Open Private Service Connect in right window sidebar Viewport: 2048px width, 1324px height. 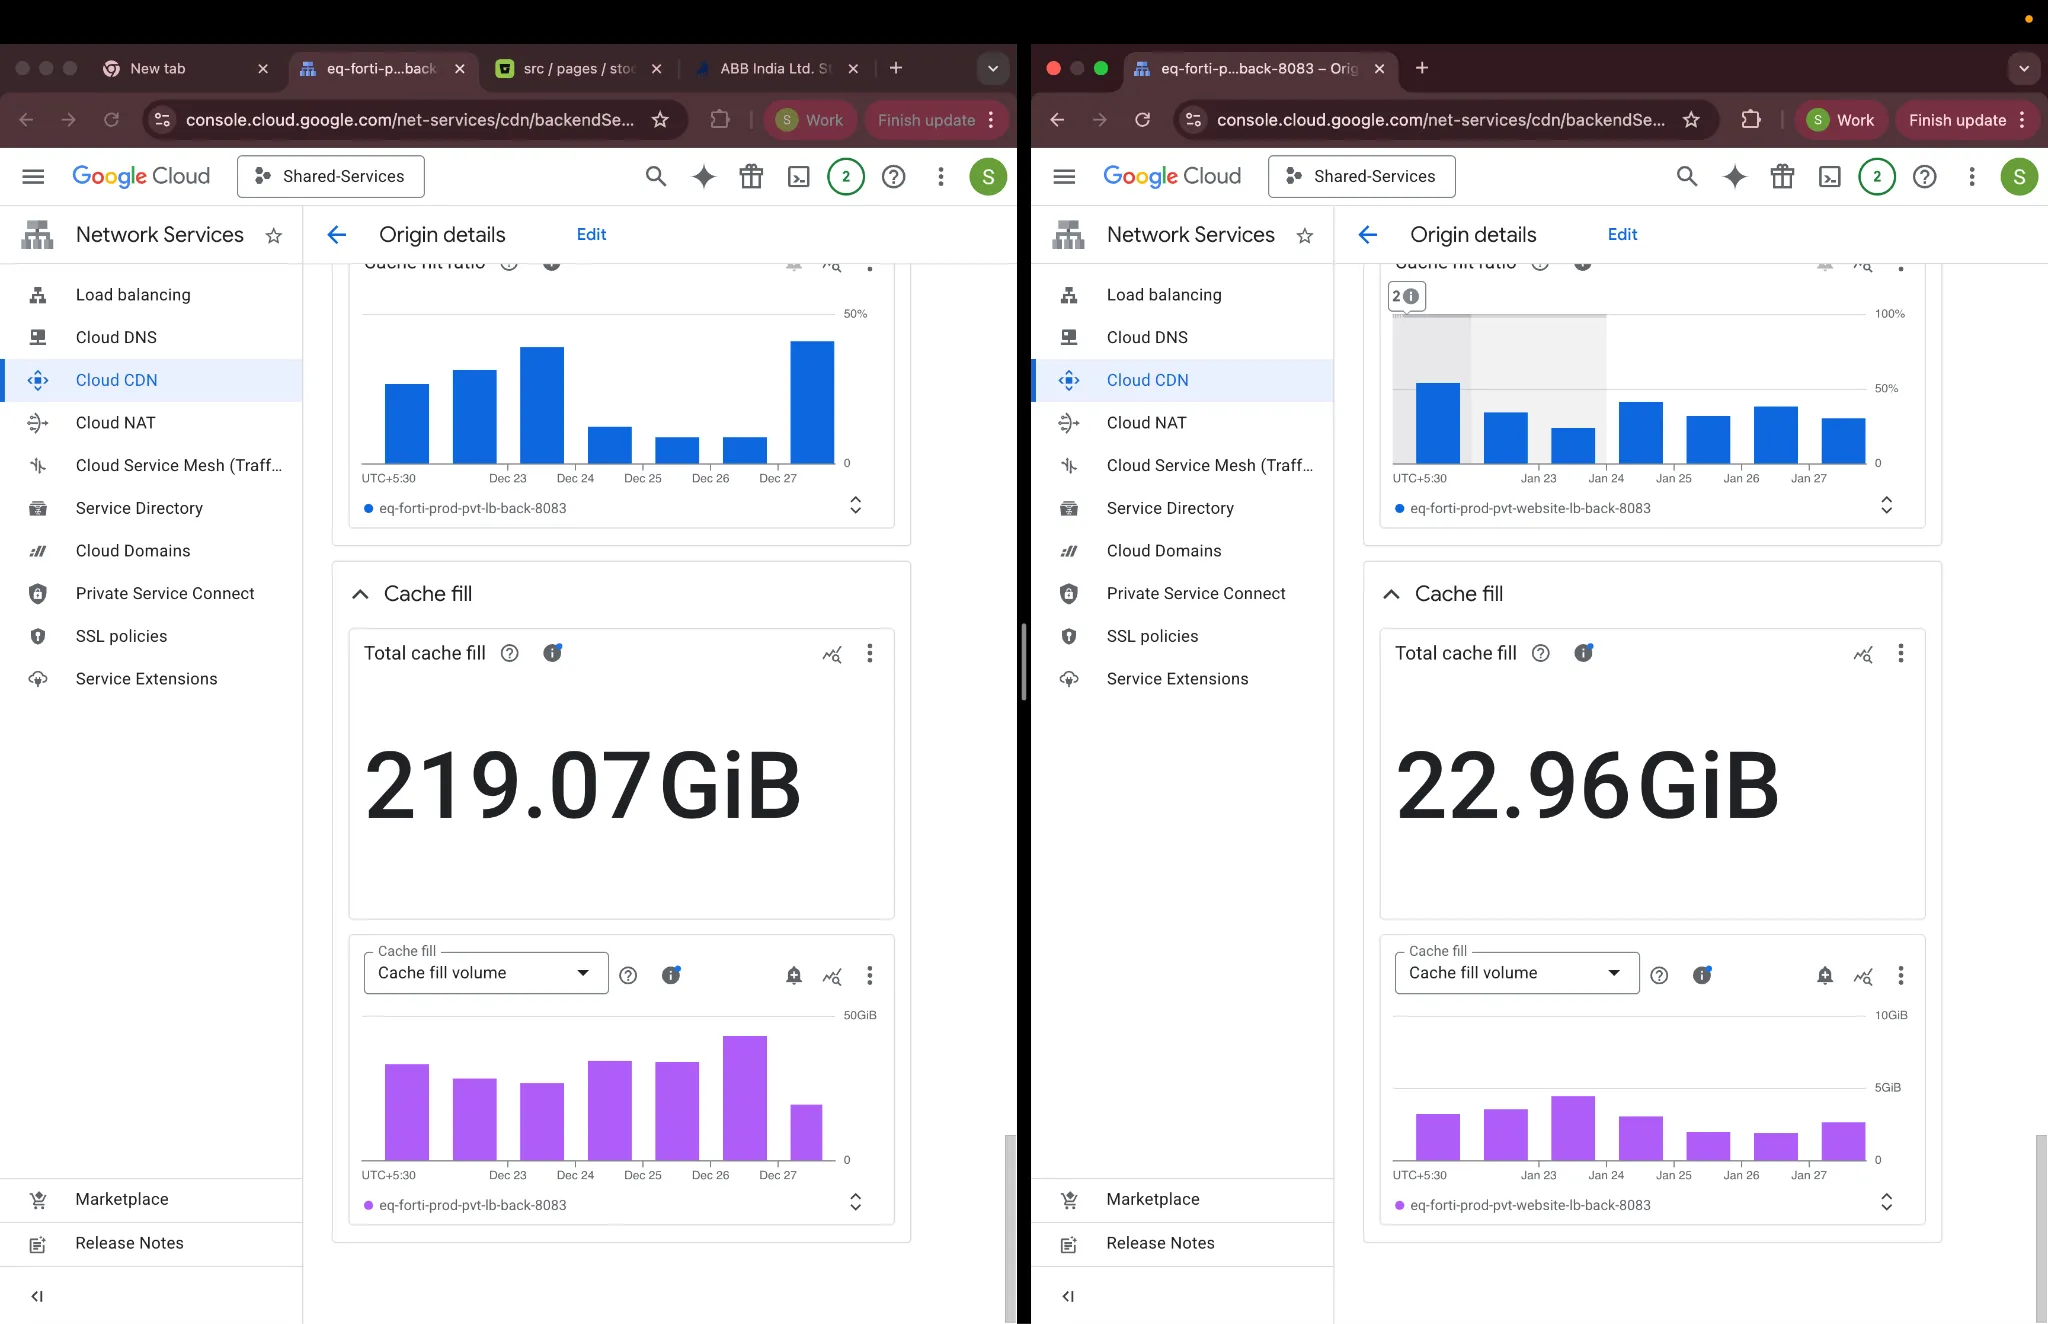(x=1182, y=594)
